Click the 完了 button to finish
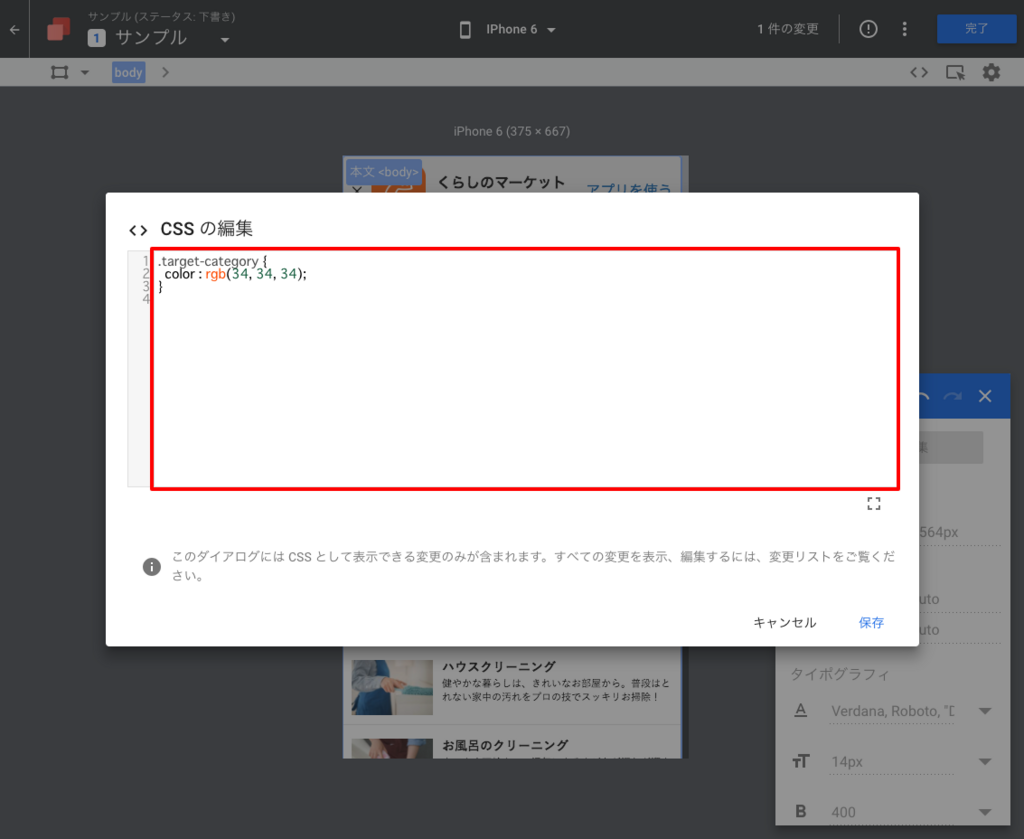Image resolution: width=1024 pixels, height=839 pixels. (x=976, y=29)
